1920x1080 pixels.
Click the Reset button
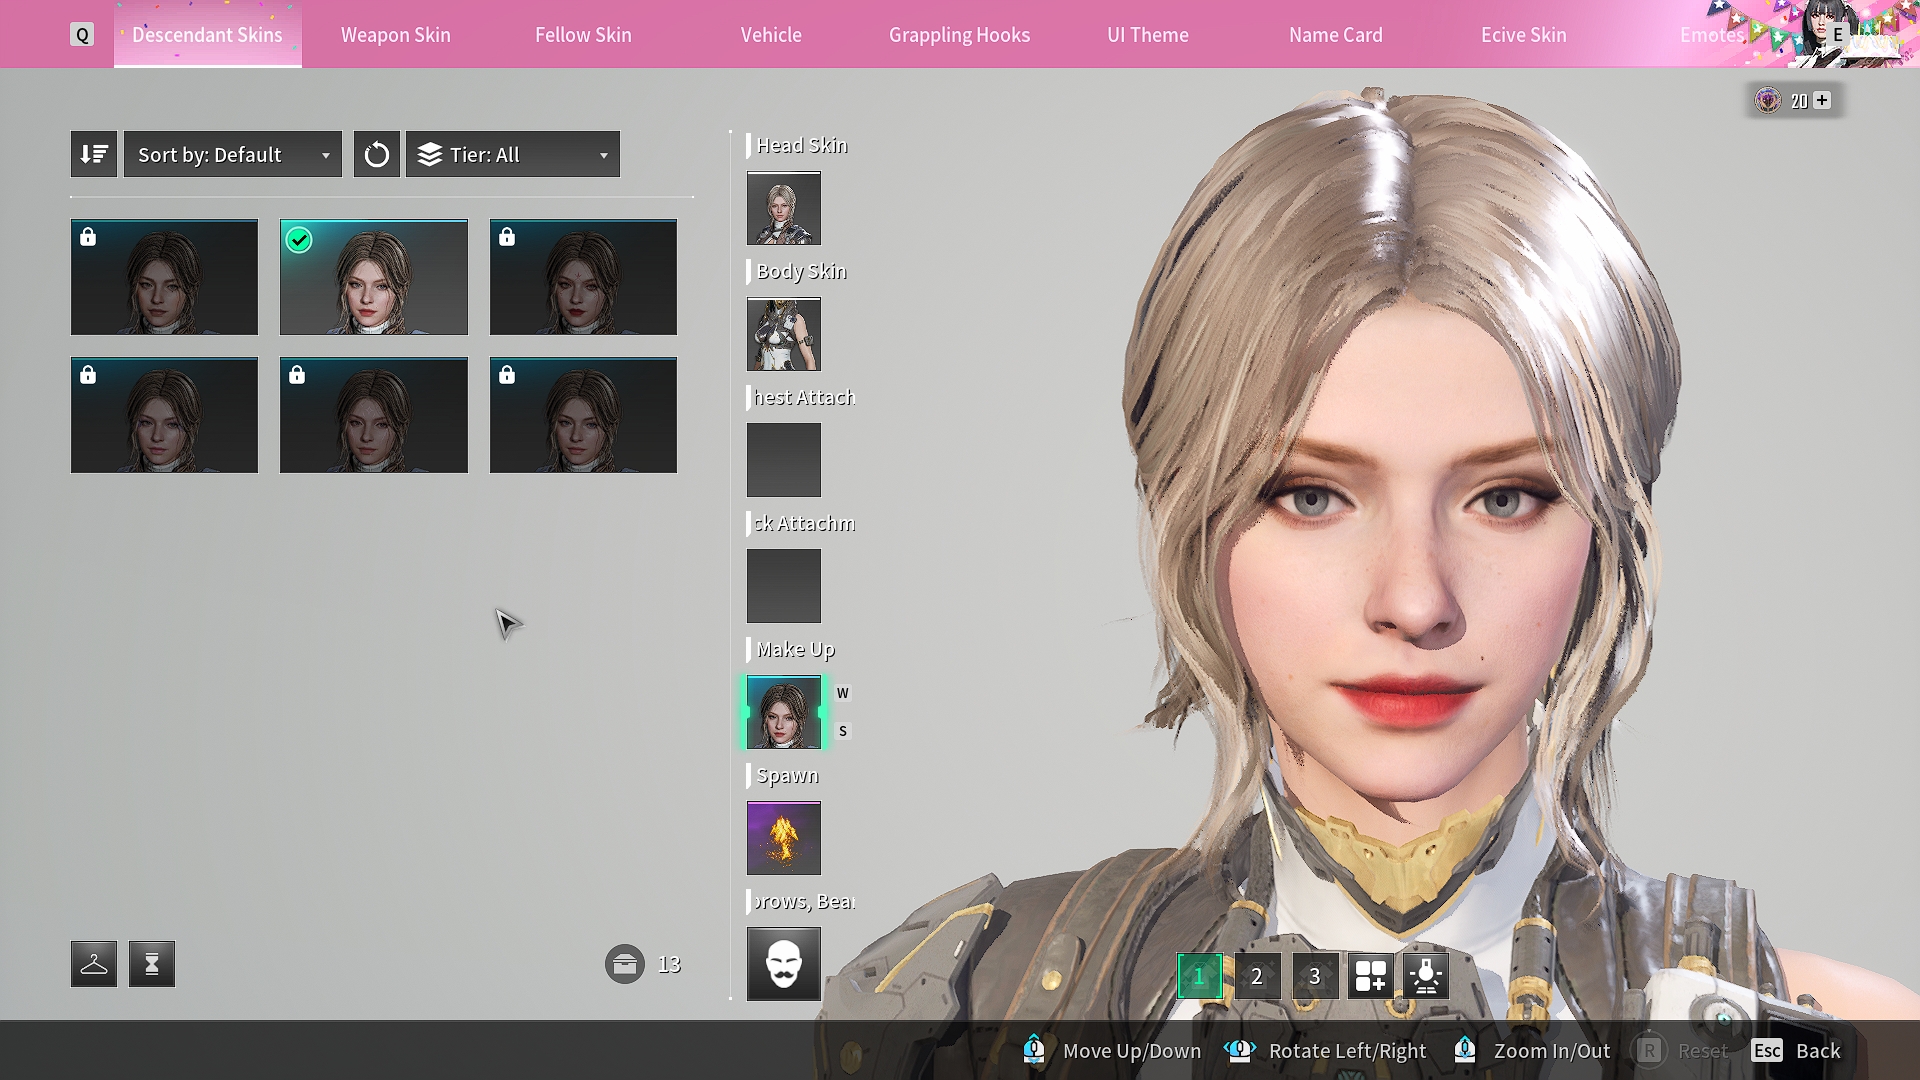1682,1051
